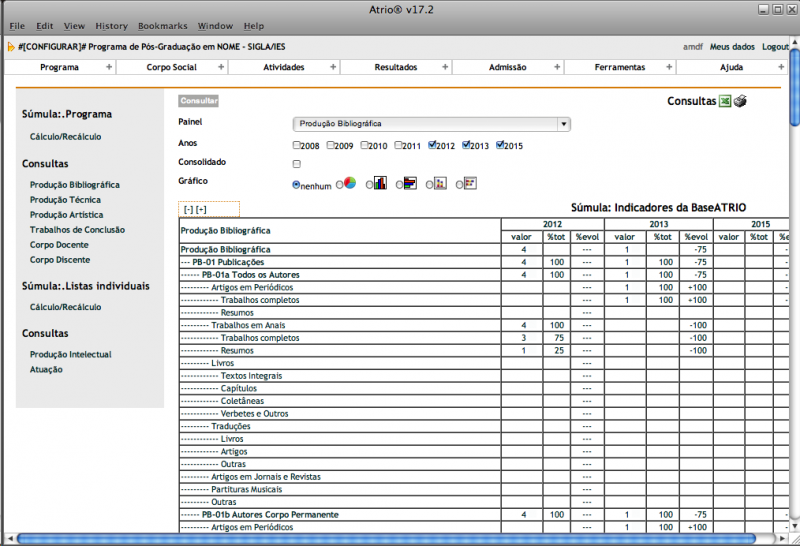This screenshot has height=546, width=800.
Task: Open the Produção Técnica sidebar link
Action: (x=65, y=200)
